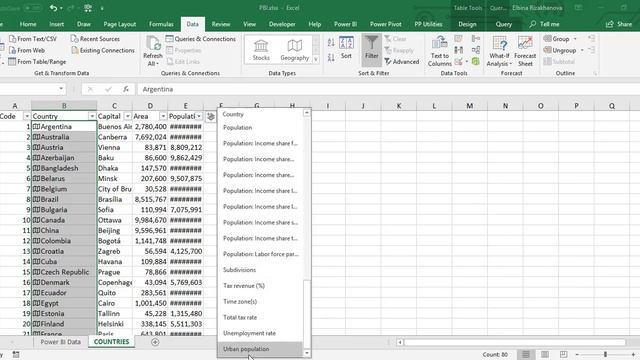Click the Sort Z to A icon
The image size is (640, 360).
click(331, 57)
